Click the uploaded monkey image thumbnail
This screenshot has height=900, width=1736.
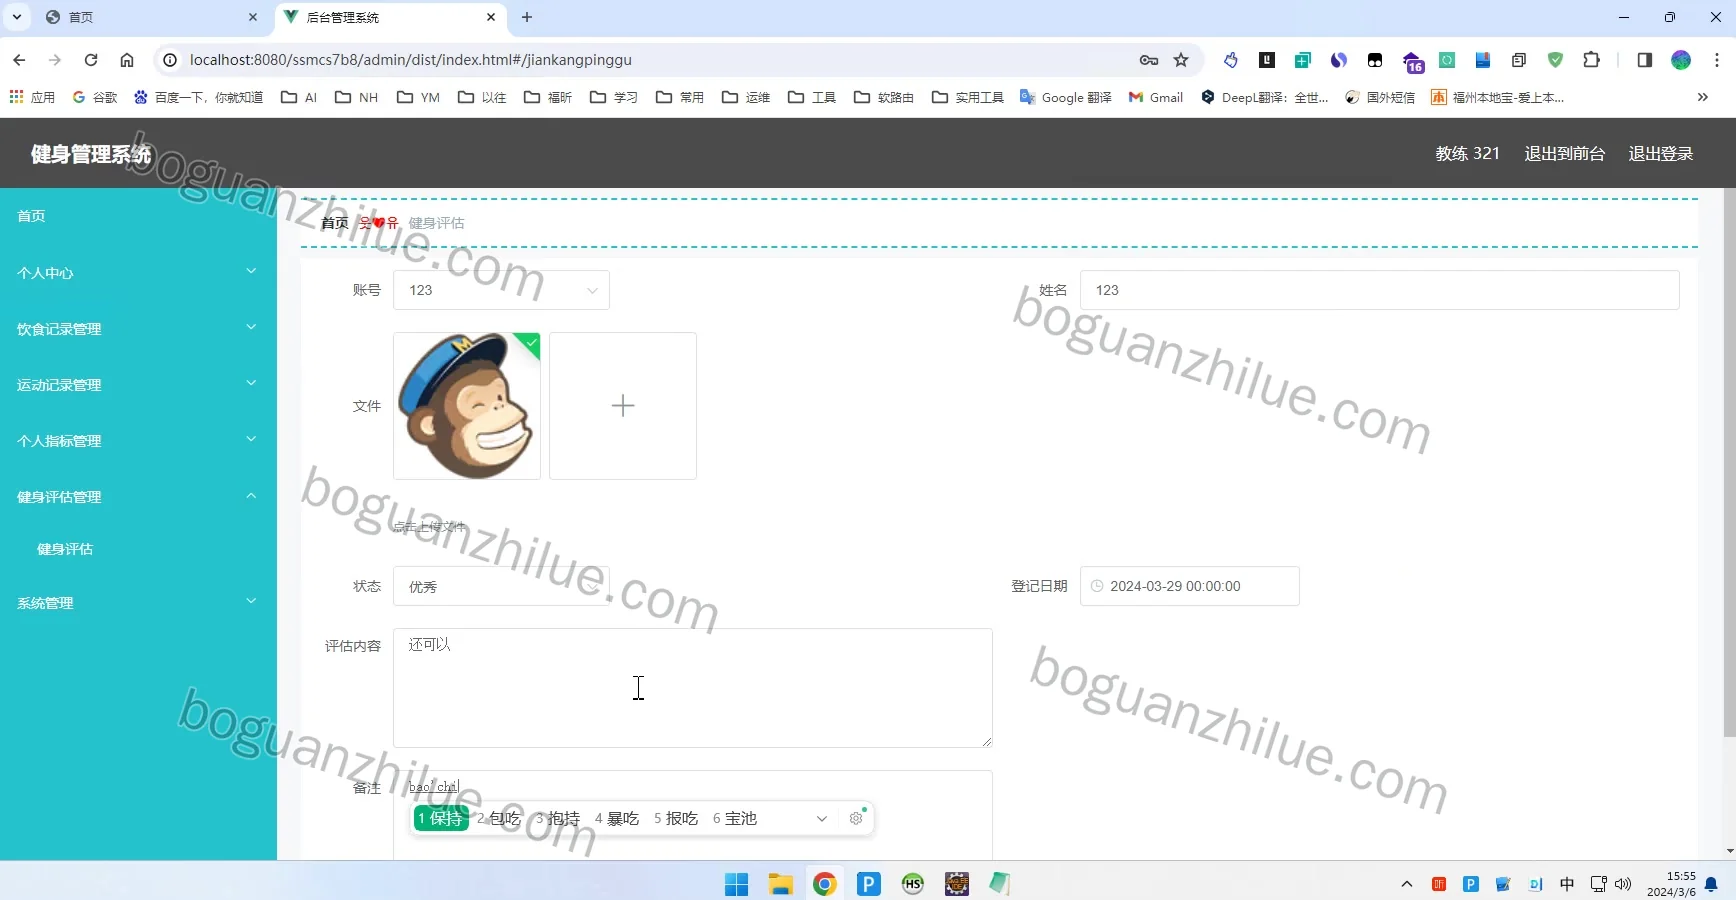tap(467, 406)
